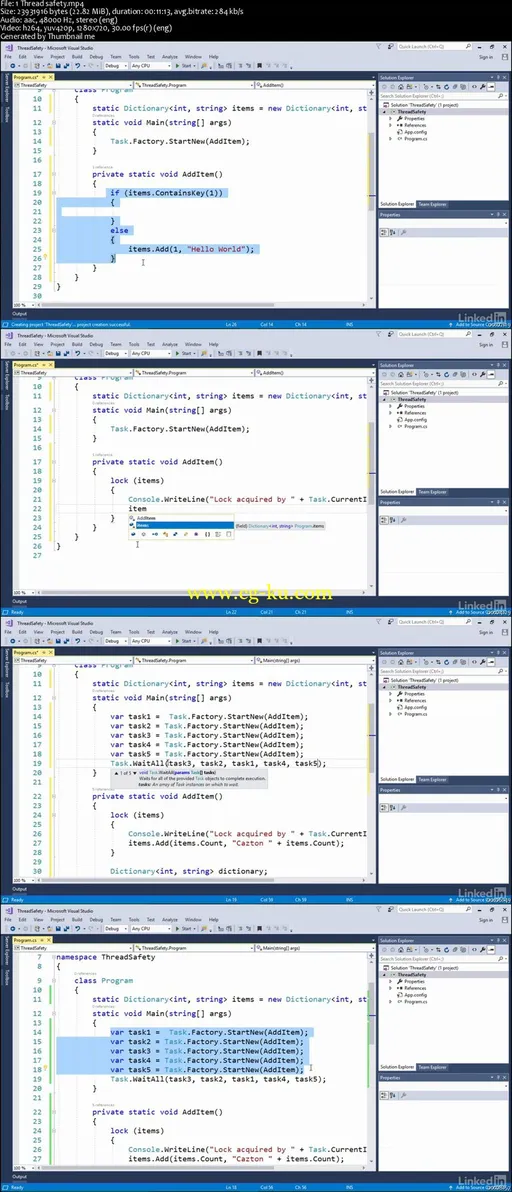512x1192 pixels.
Task: Click 'namespace ThreadSafety' line in the fourth frame
Action: click(x=106, y=957)
